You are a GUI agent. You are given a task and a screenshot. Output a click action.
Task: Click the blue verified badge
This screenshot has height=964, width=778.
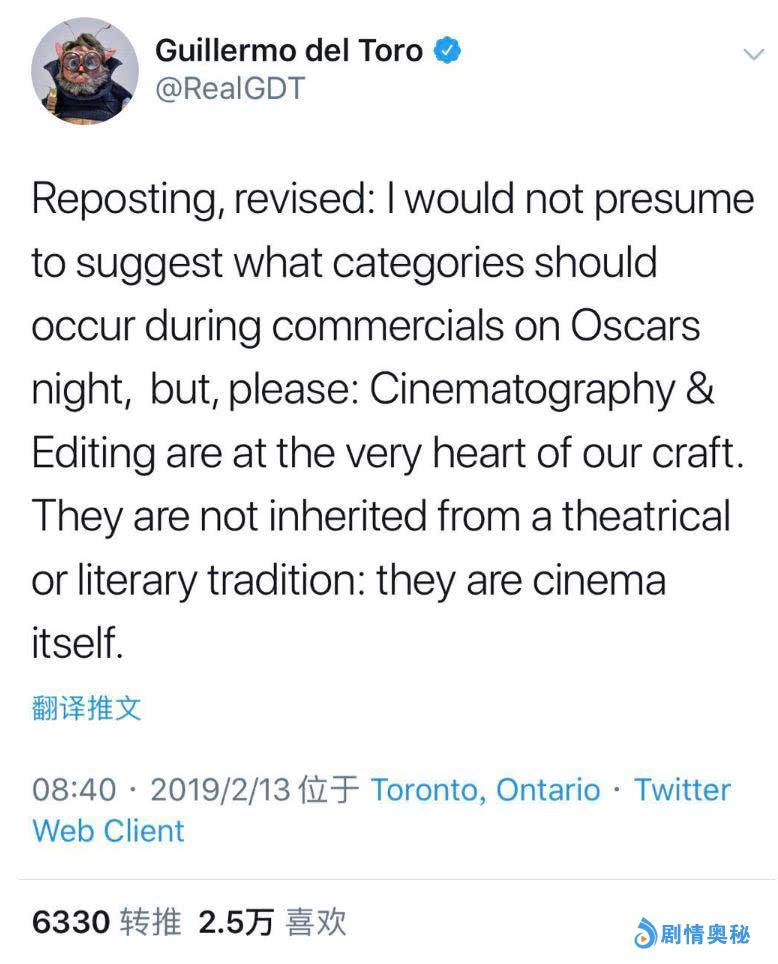pyautogui.click(x=446, y=50)
